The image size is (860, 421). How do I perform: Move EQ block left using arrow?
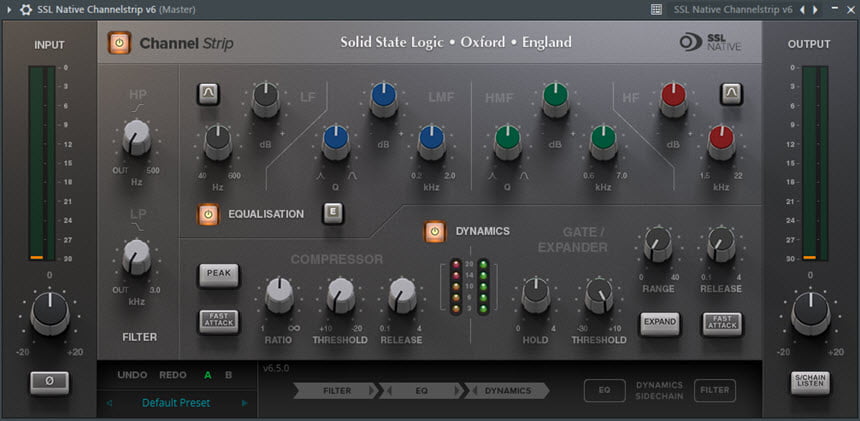pos(389,391)
